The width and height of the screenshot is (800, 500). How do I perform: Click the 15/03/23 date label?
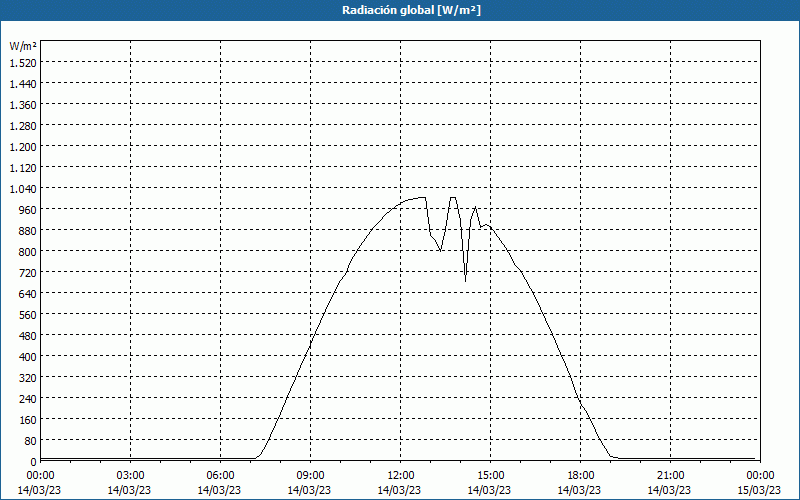tap(759, 490)
